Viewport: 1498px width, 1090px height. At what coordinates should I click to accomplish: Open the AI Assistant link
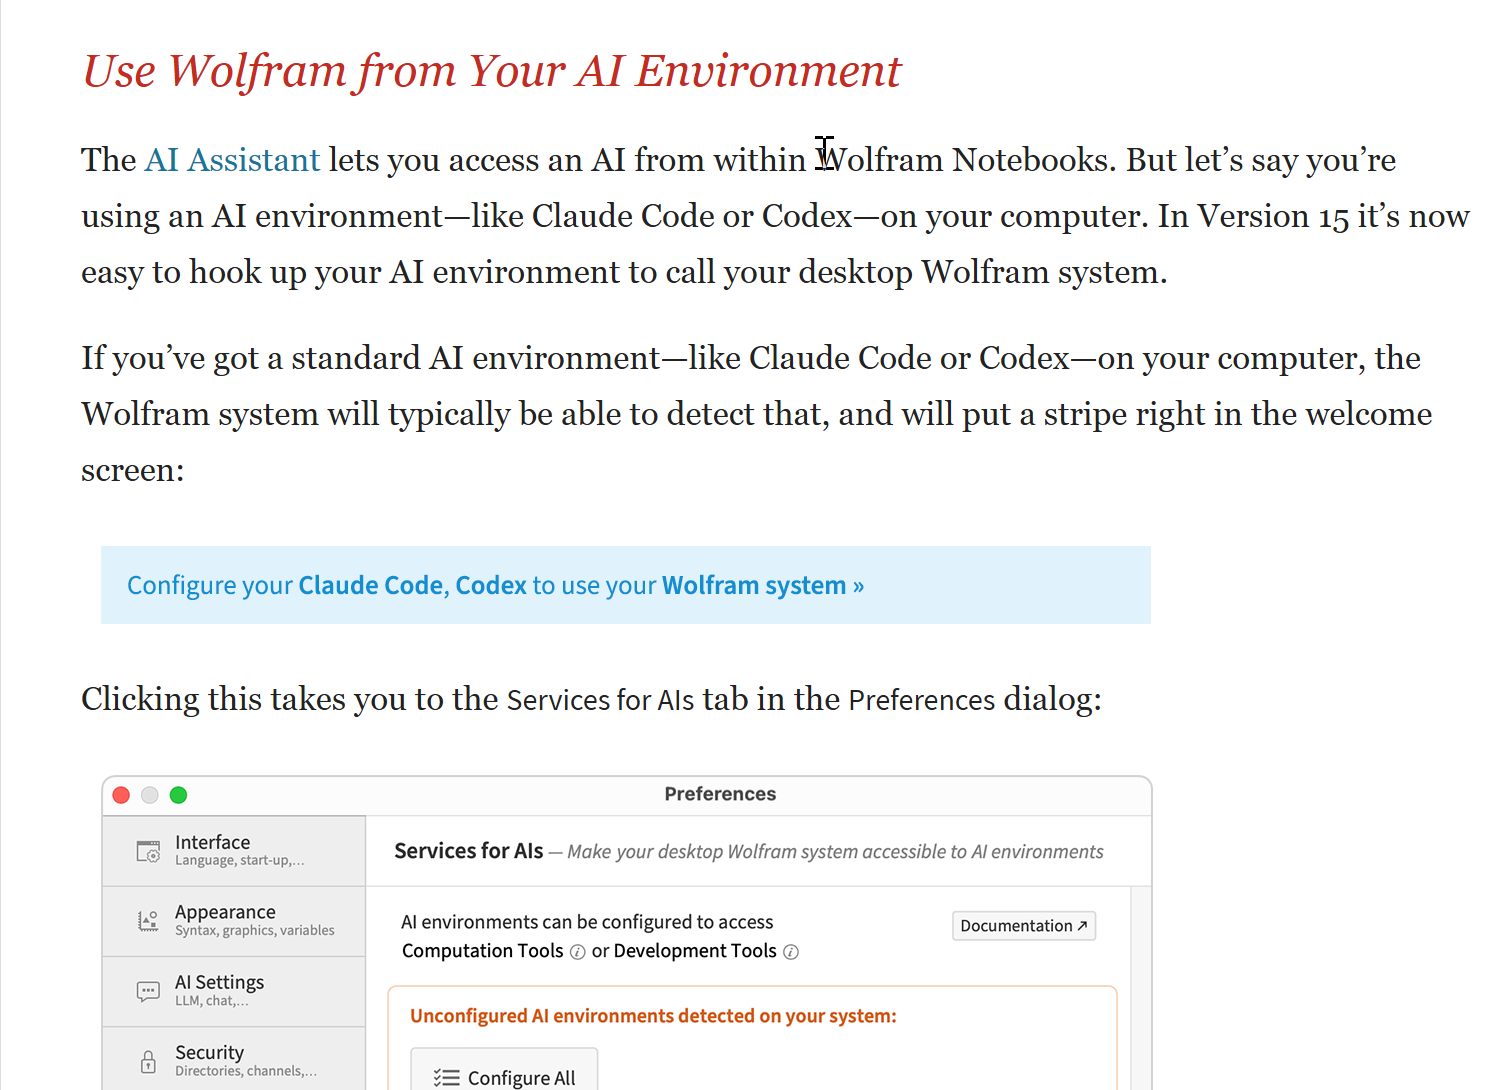[232, 160]
